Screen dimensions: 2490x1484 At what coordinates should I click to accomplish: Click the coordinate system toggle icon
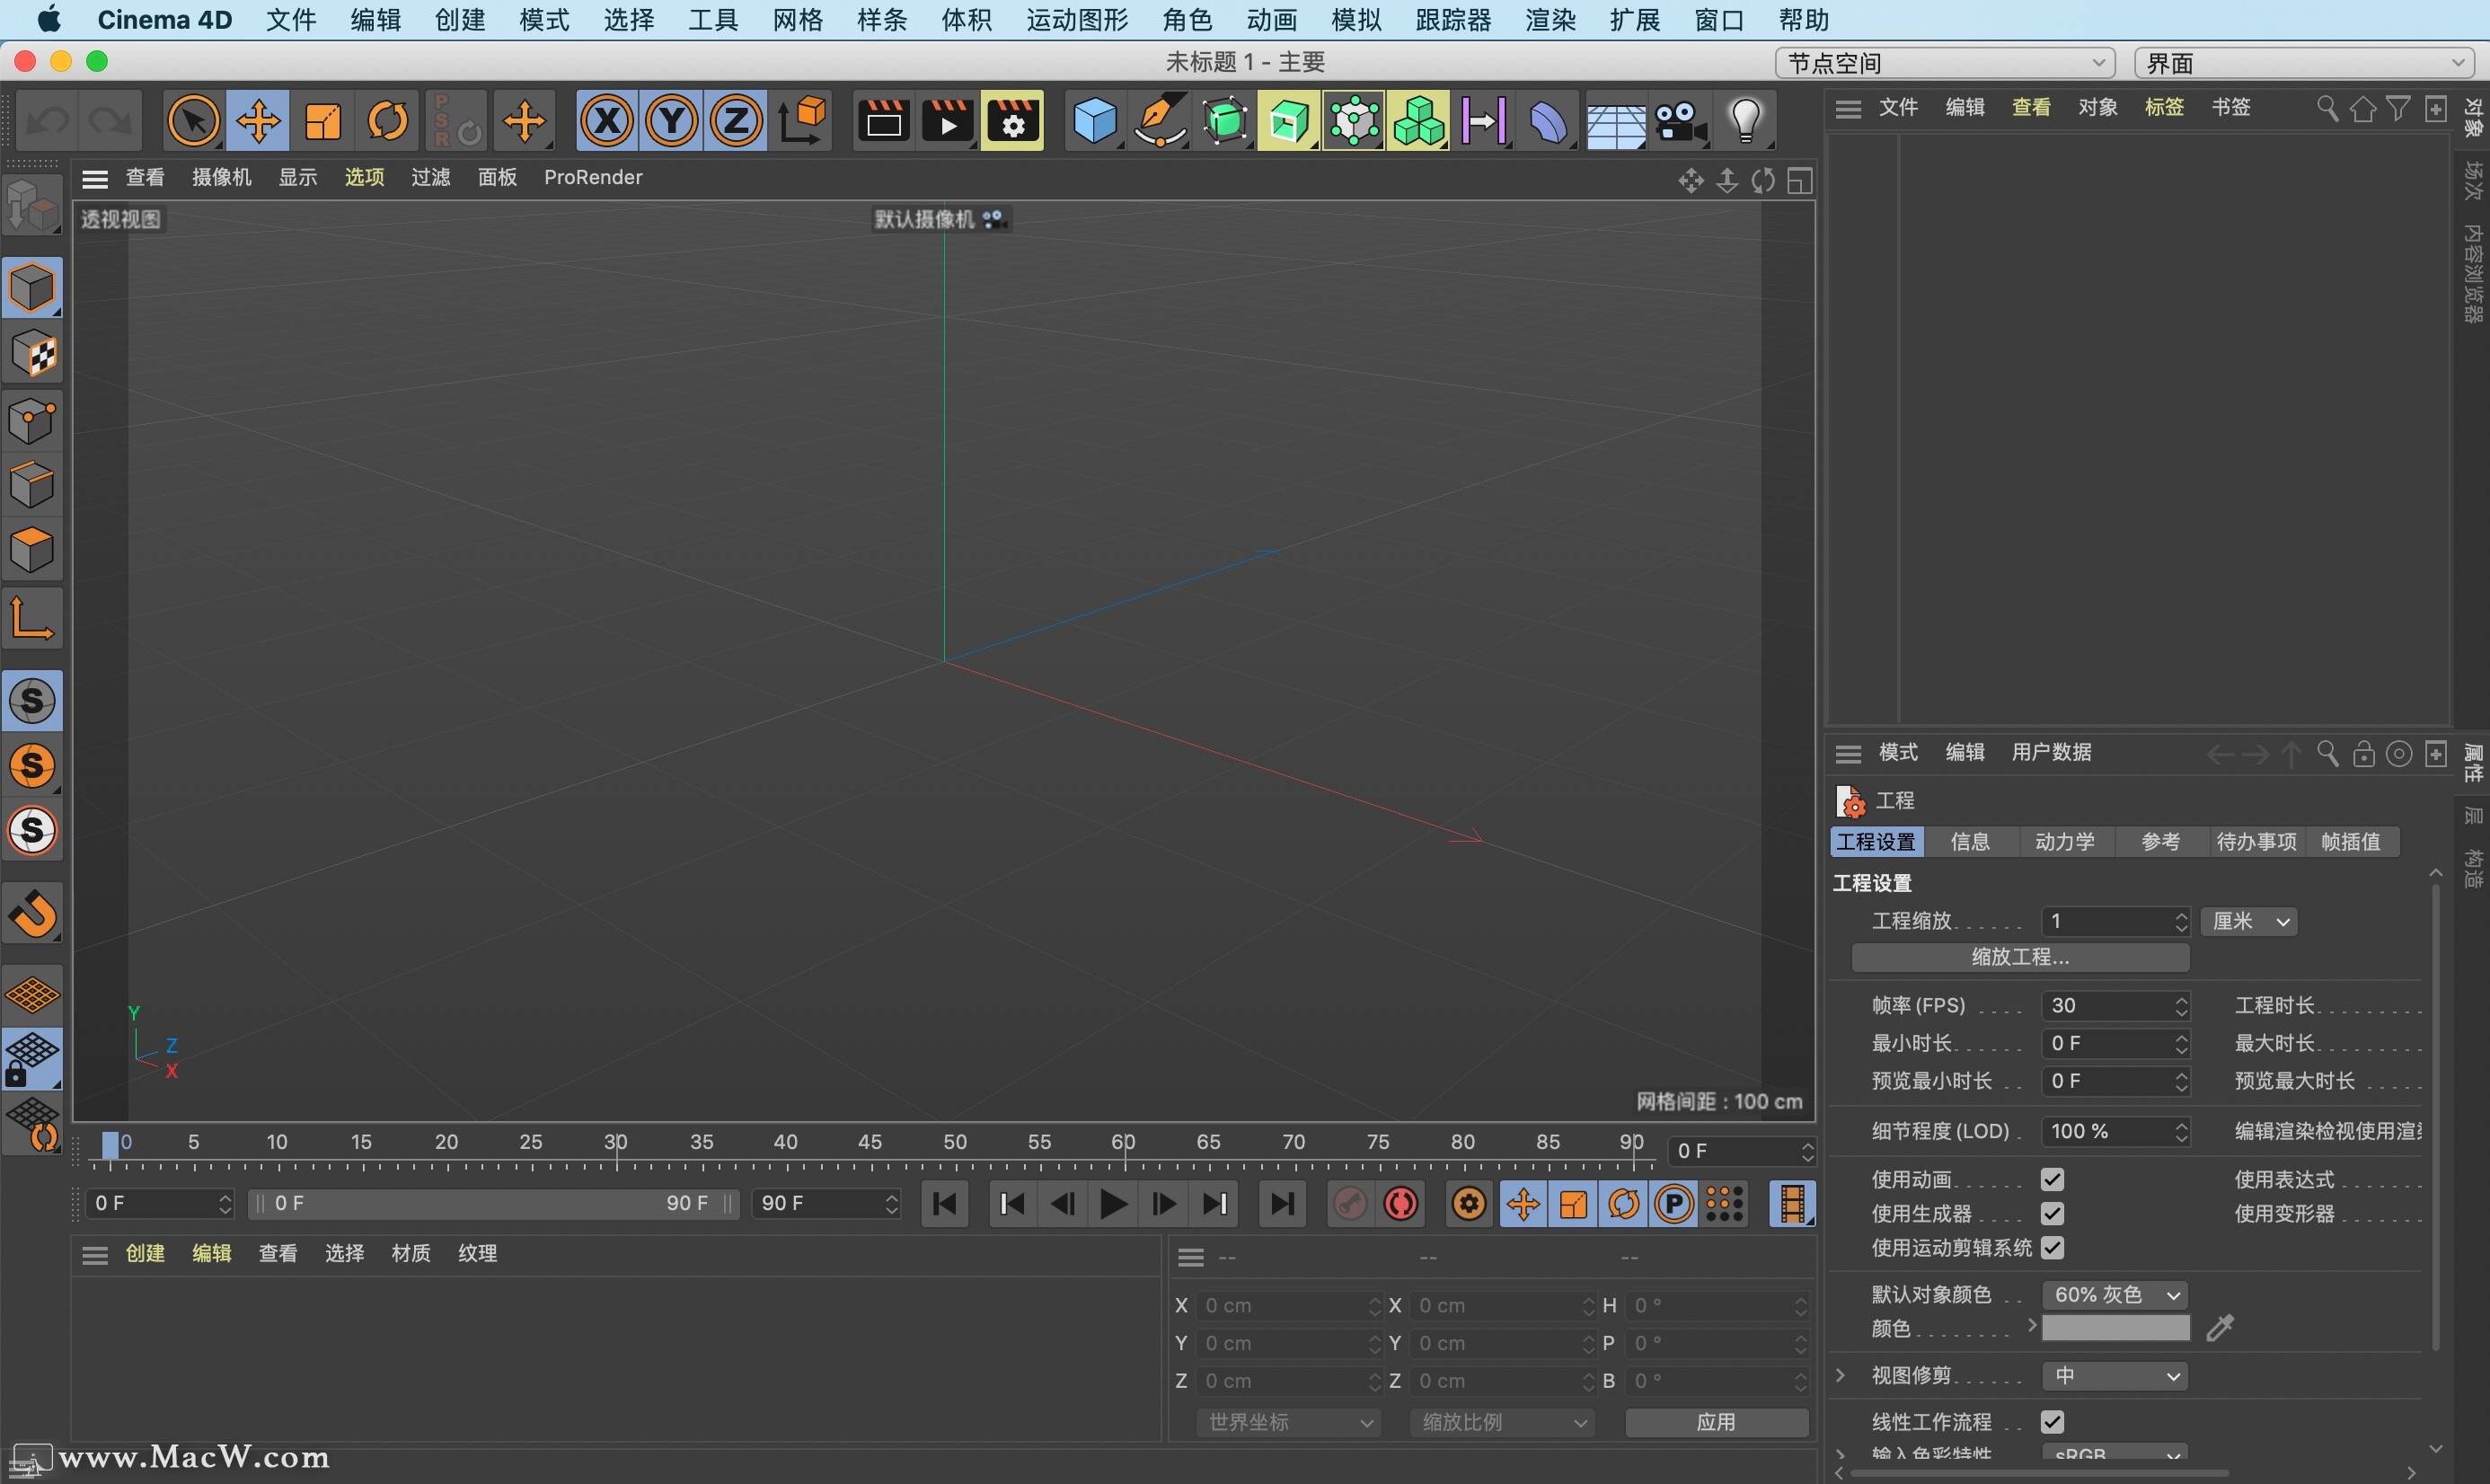click(802, 122)
